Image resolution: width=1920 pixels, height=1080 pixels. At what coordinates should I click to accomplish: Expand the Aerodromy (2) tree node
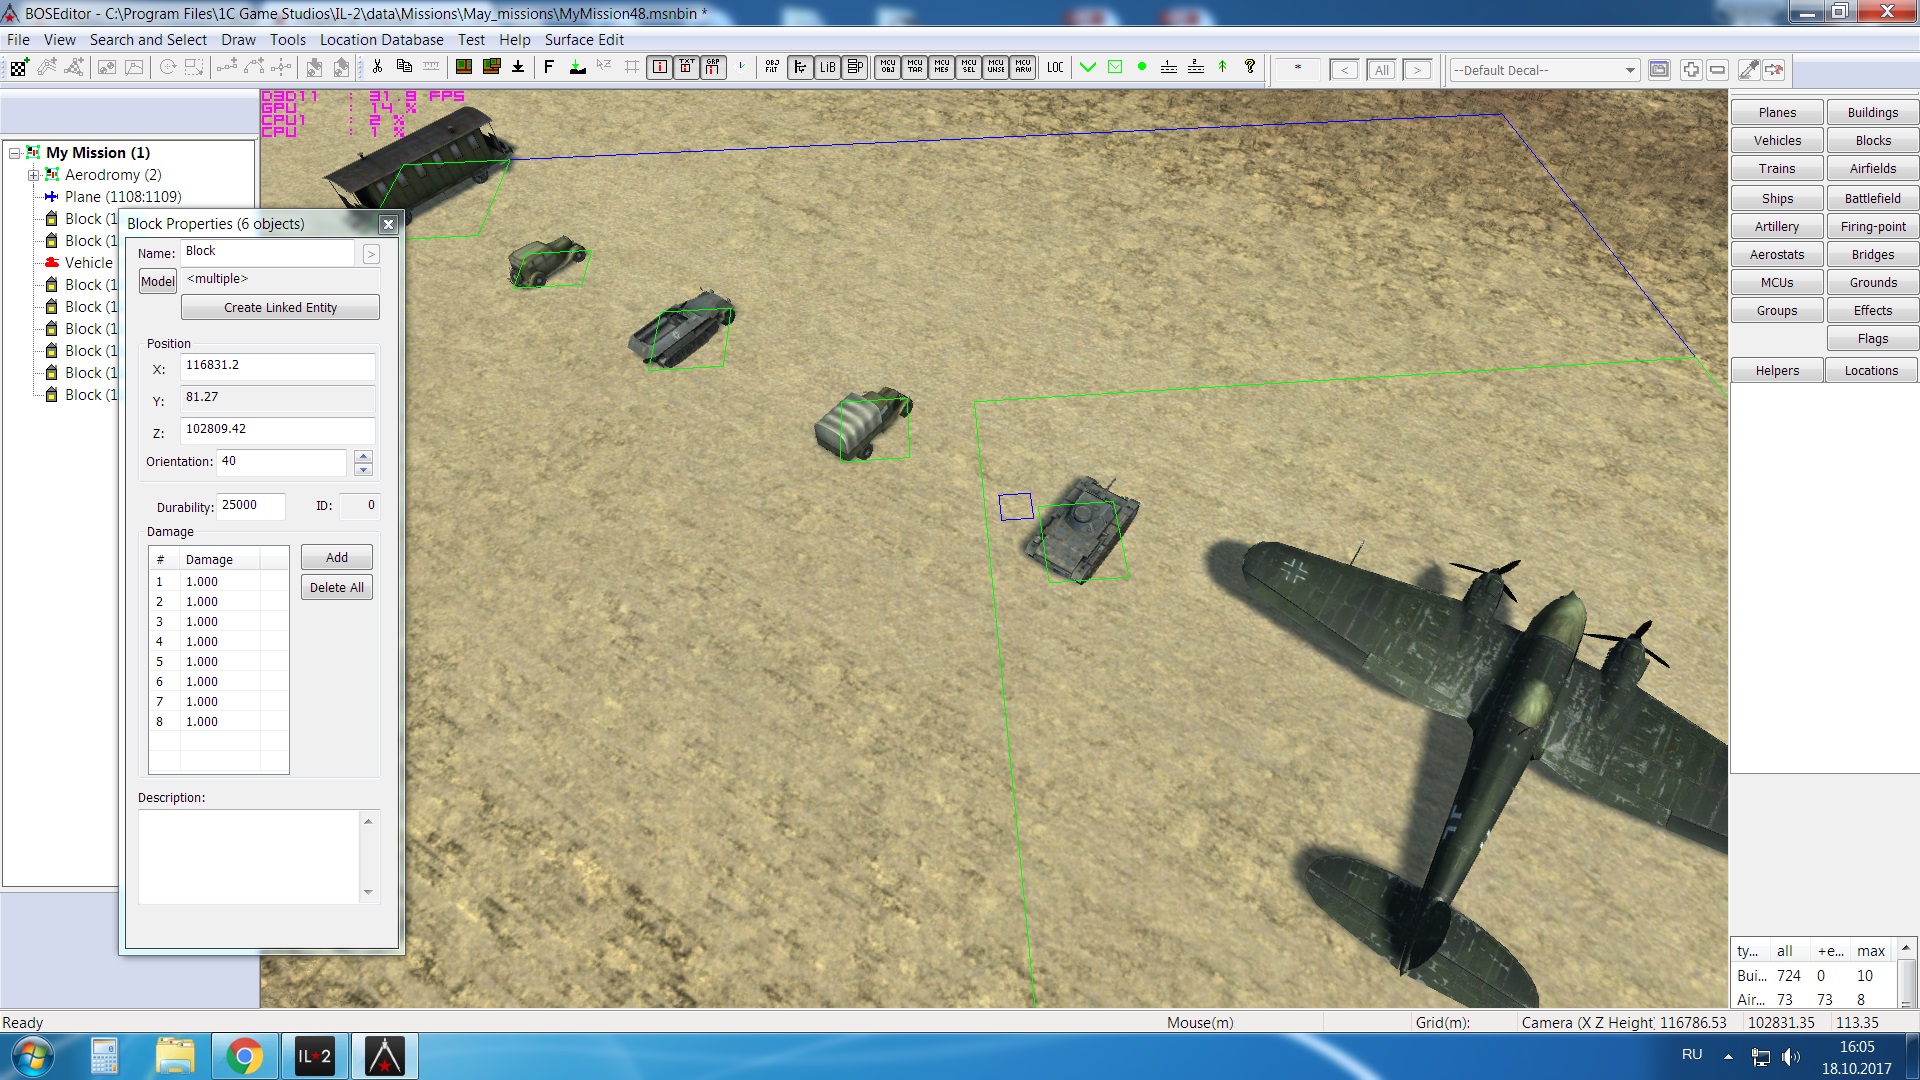point(34,175)
